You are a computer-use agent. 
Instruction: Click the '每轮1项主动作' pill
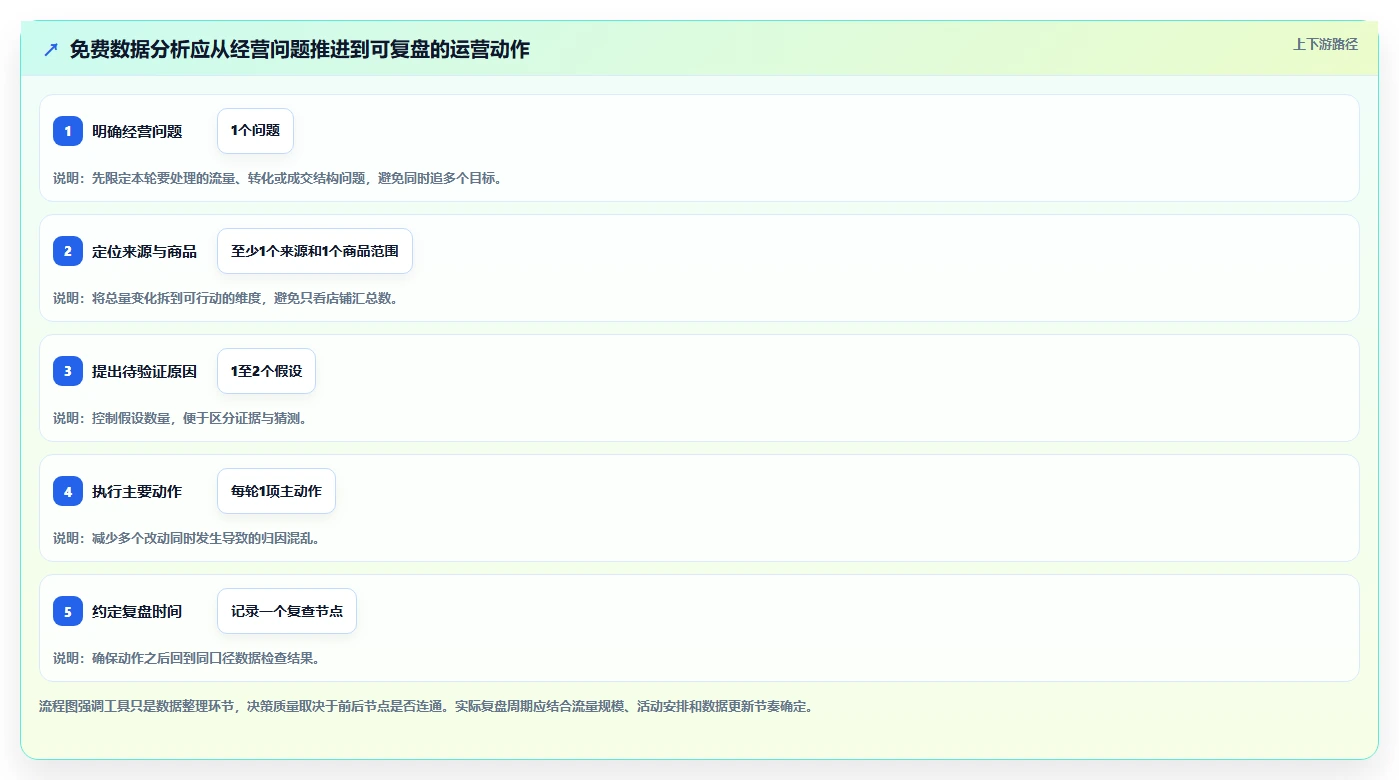[x=276, y=491]
